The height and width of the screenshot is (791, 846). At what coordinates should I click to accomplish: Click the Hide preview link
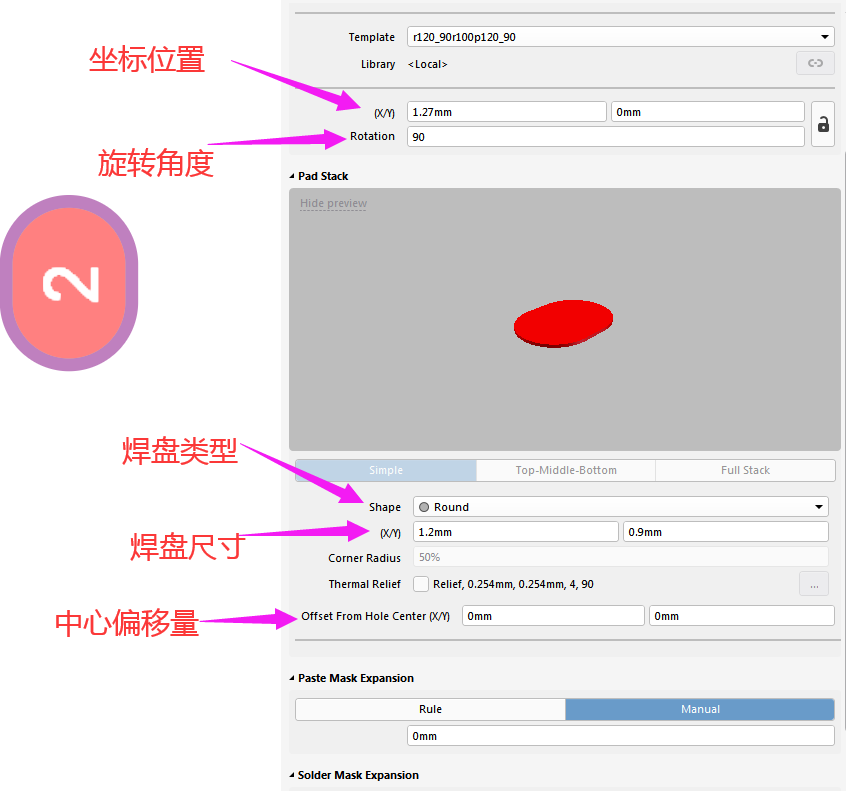[333, 203]
